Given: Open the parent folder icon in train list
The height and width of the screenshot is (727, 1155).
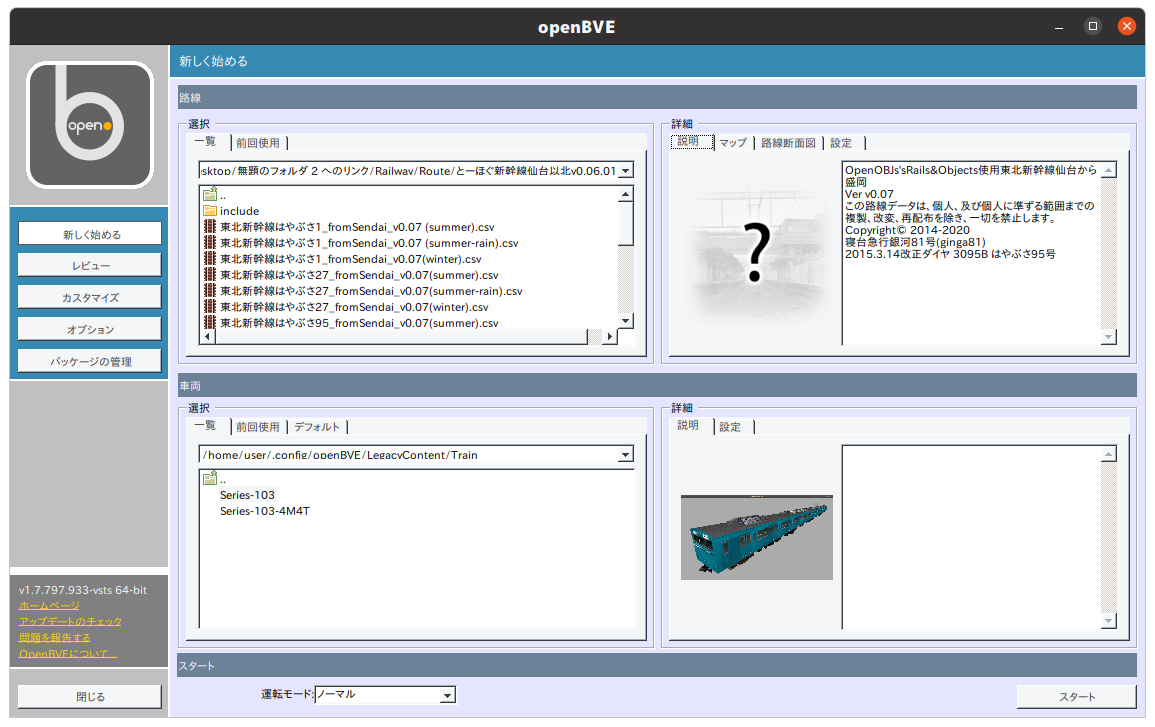Looking at the screenshot, I should (210, 479).
